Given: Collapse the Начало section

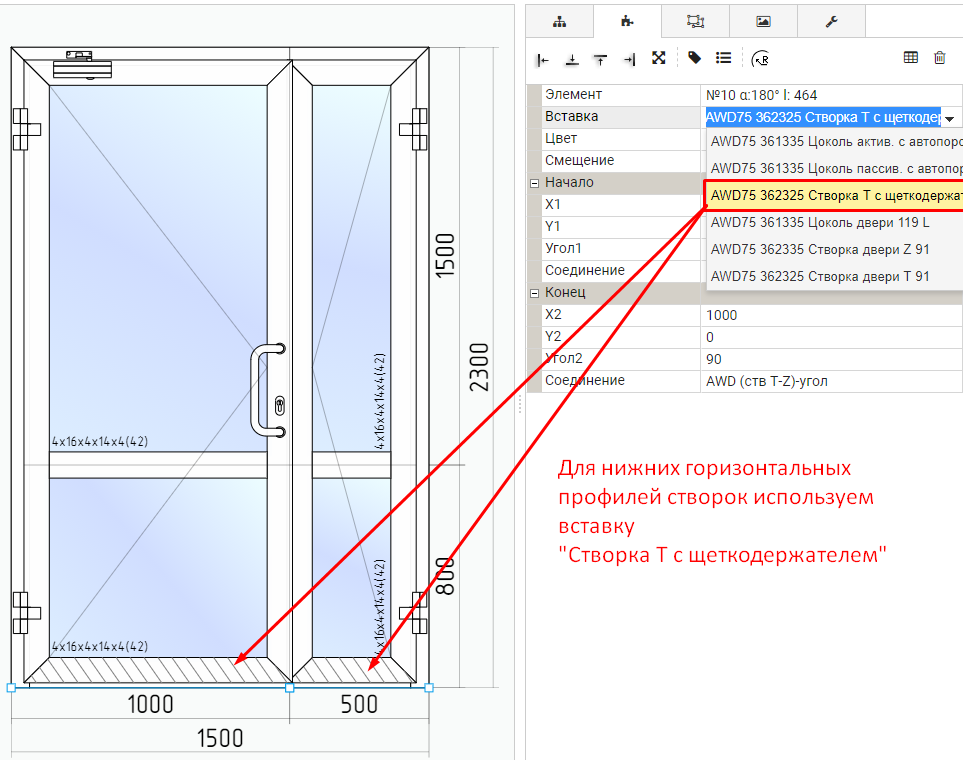Looking at the screenshot, I should (534, 183).
